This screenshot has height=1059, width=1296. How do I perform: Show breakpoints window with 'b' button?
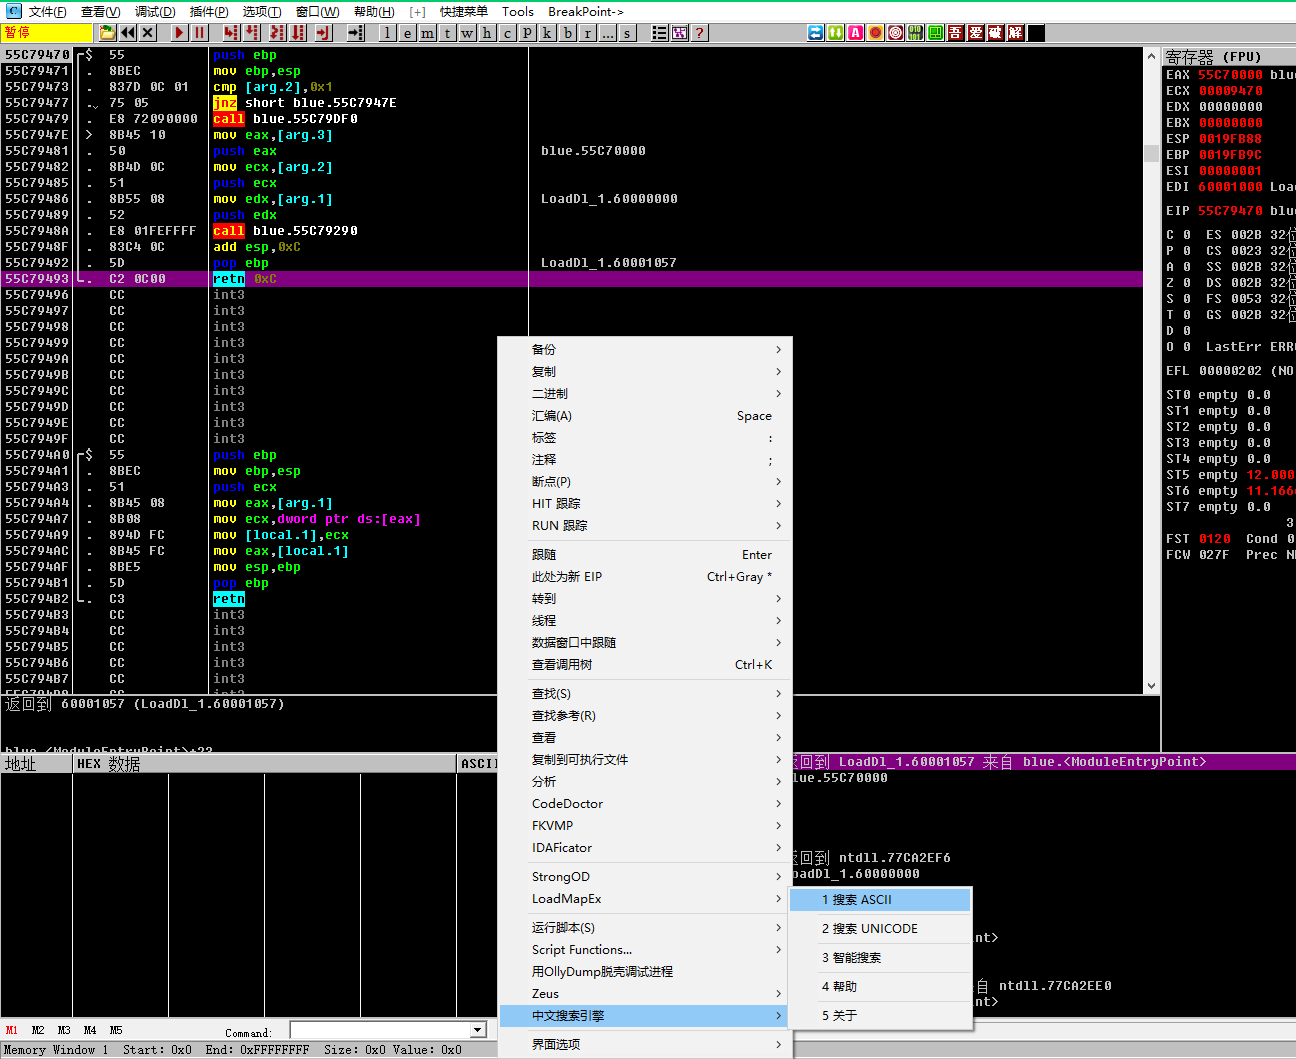tap(568, 33)
